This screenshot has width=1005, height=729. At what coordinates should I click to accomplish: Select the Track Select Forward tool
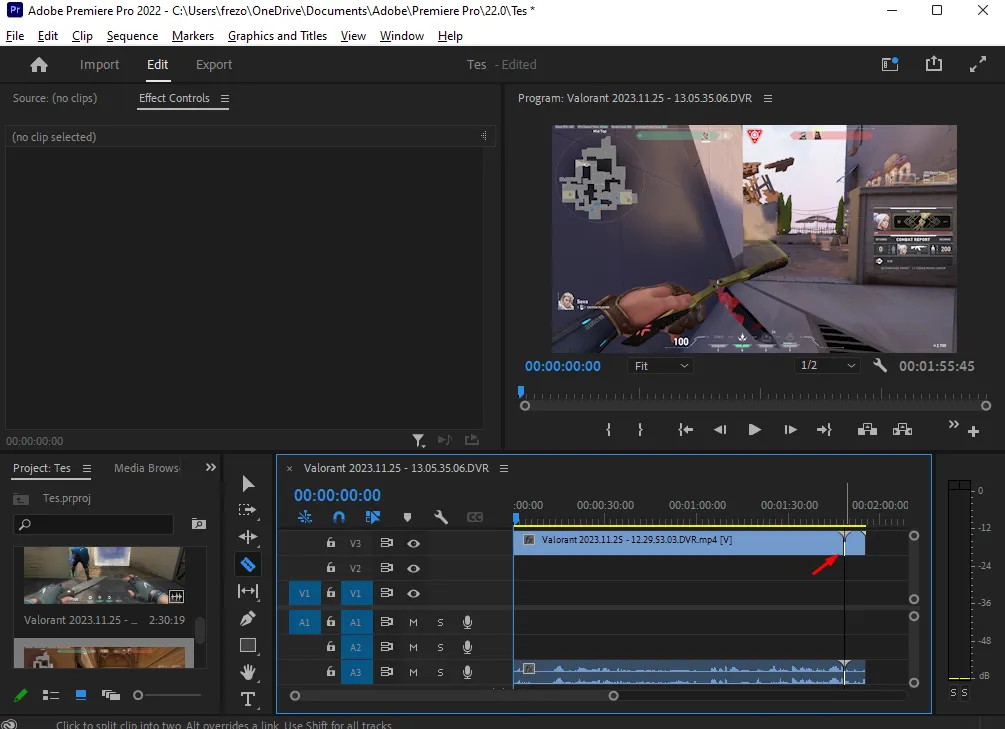(248, 510)
